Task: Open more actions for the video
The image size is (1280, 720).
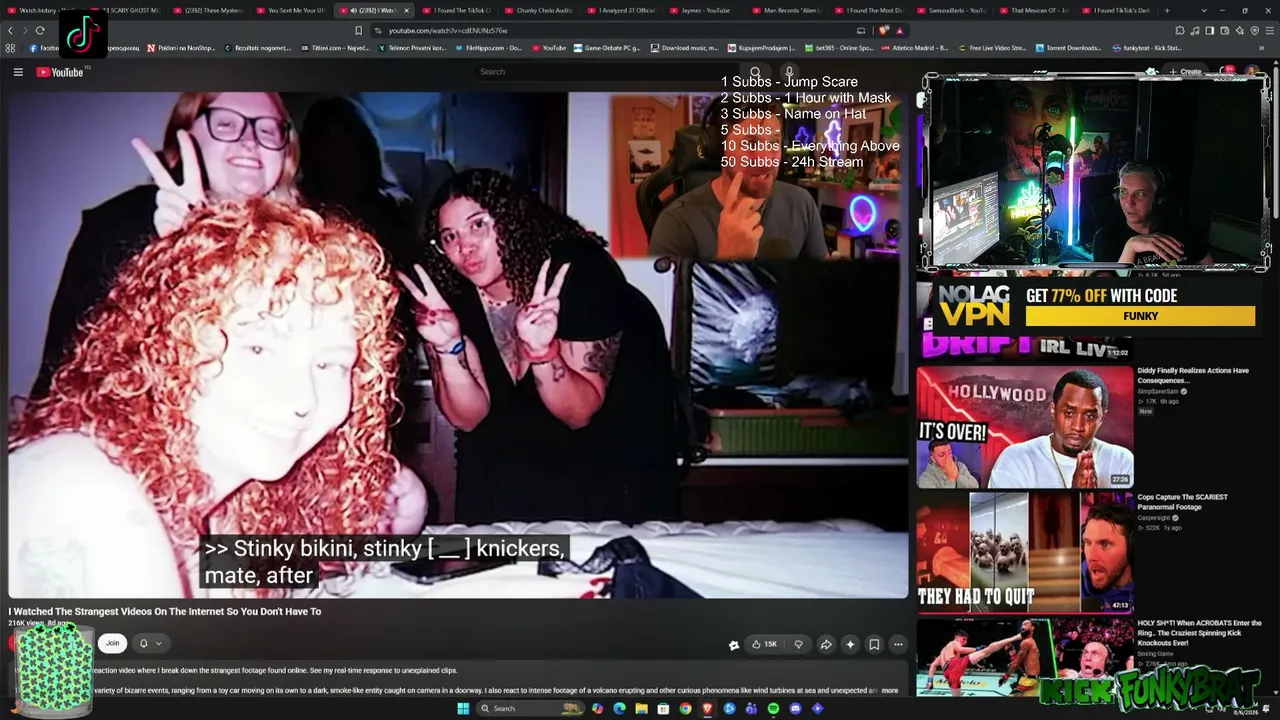Action: pos(898,644)
